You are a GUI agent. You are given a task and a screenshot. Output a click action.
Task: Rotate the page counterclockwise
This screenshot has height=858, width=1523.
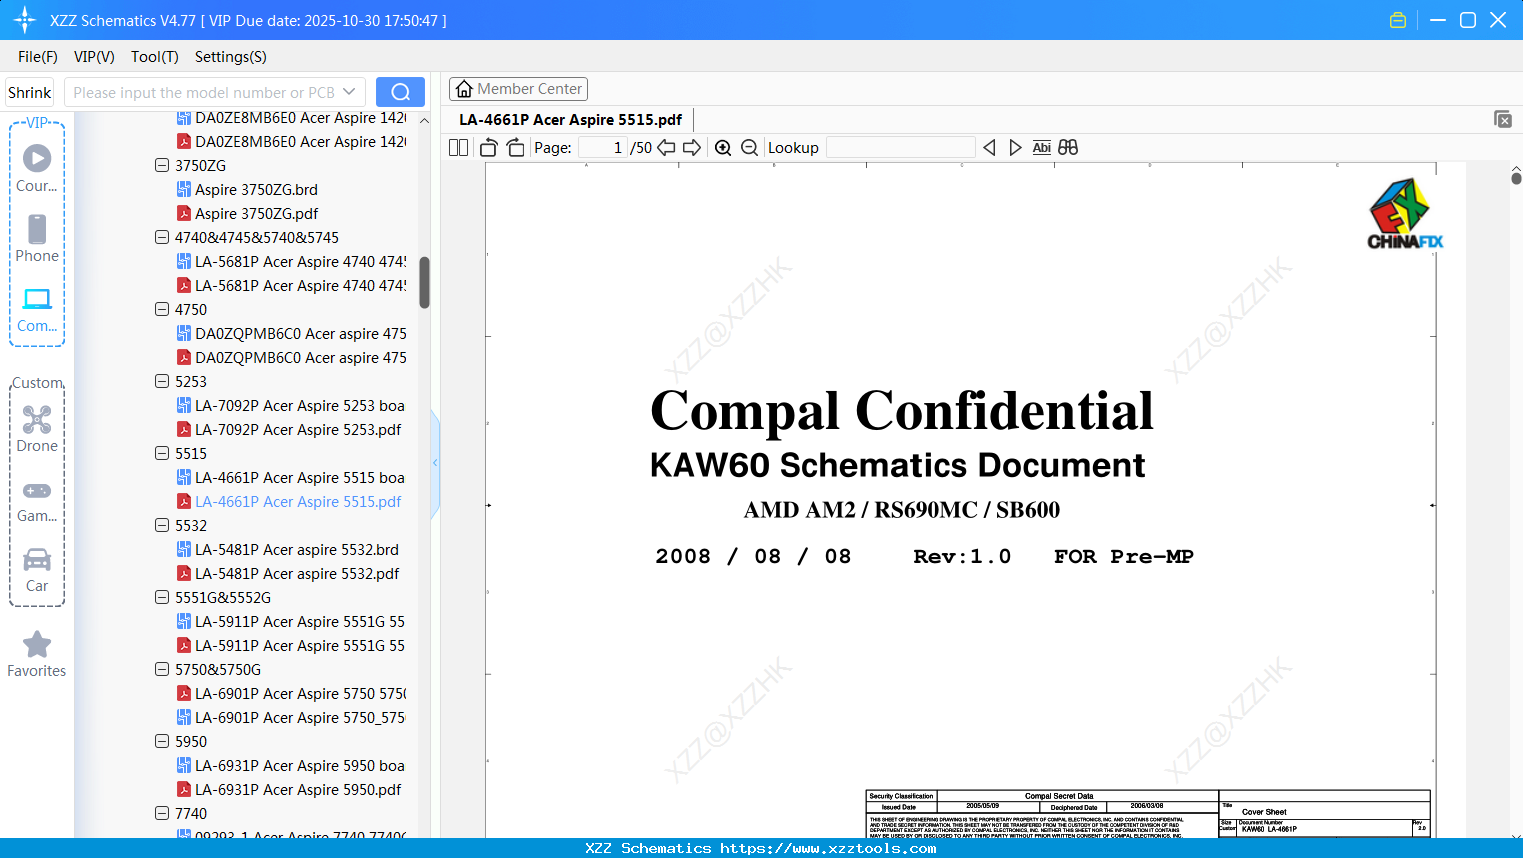coord(489,148)
